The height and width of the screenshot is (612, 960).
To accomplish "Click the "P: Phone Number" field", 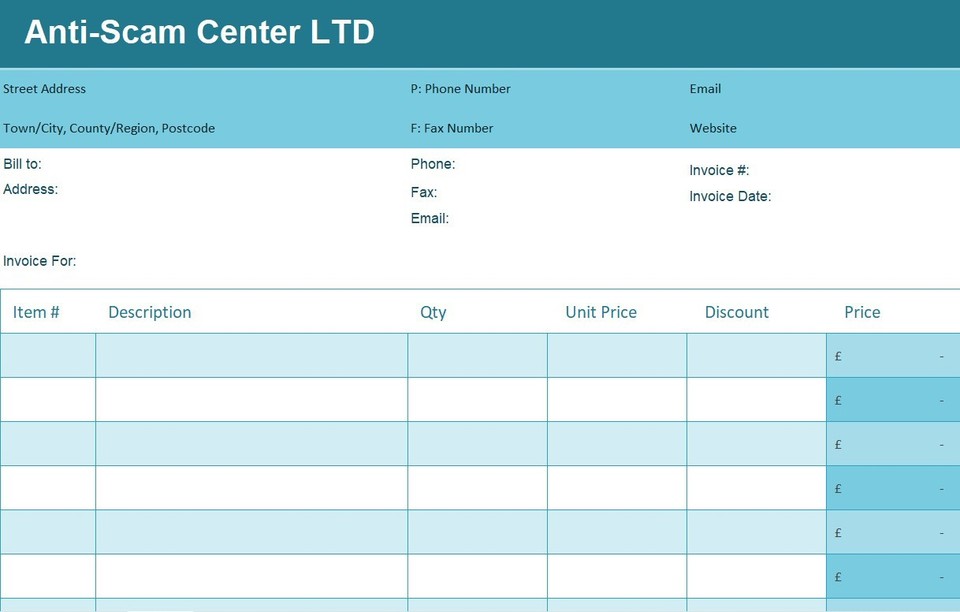I will [460, 89].
